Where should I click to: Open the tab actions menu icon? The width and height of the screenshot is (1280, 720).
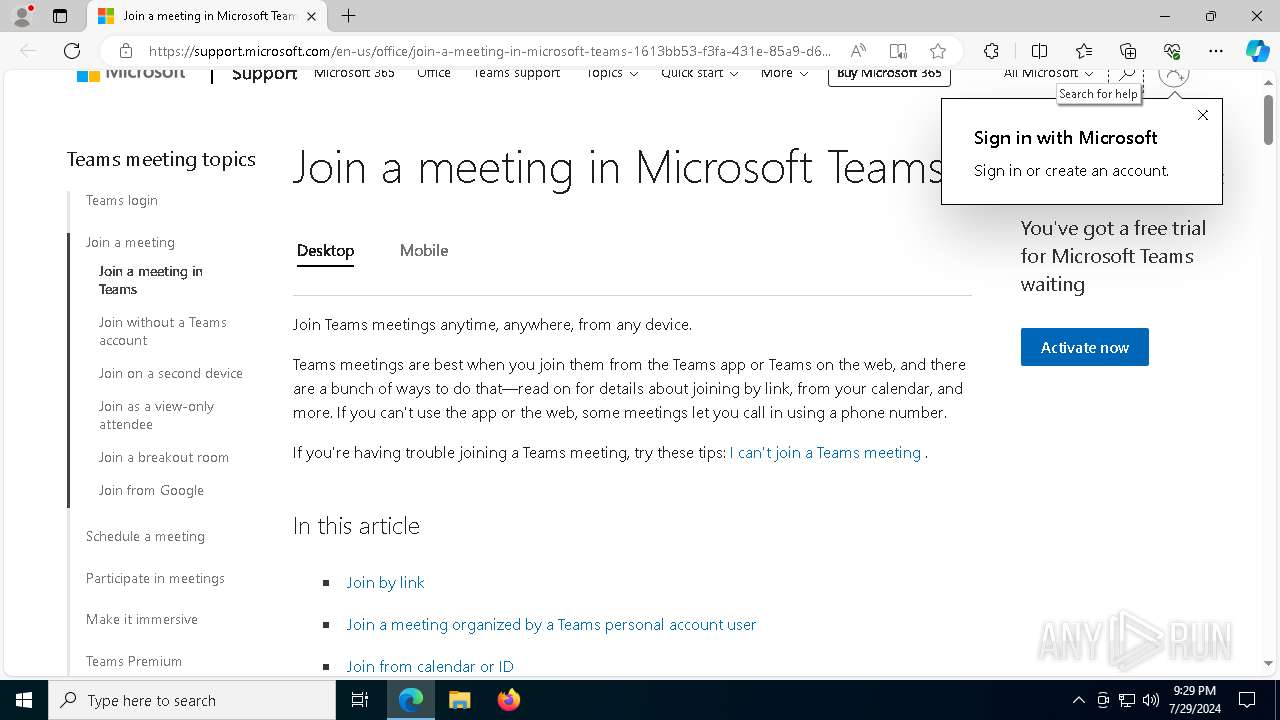pos(60,16)
